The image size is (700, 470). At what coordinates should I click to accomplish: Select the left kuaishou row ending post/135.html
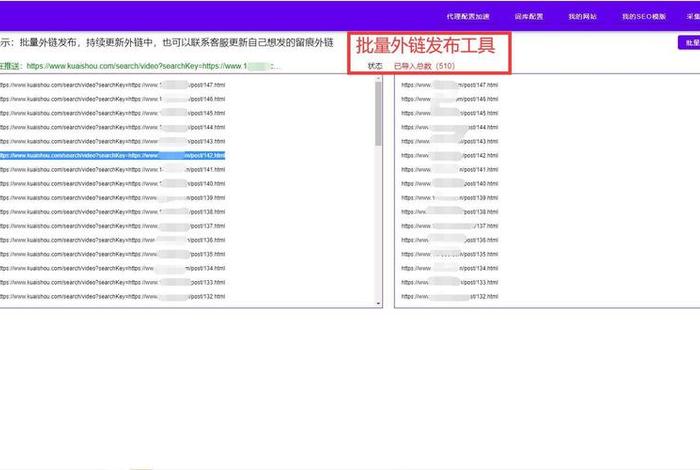(x=112, y=254)
